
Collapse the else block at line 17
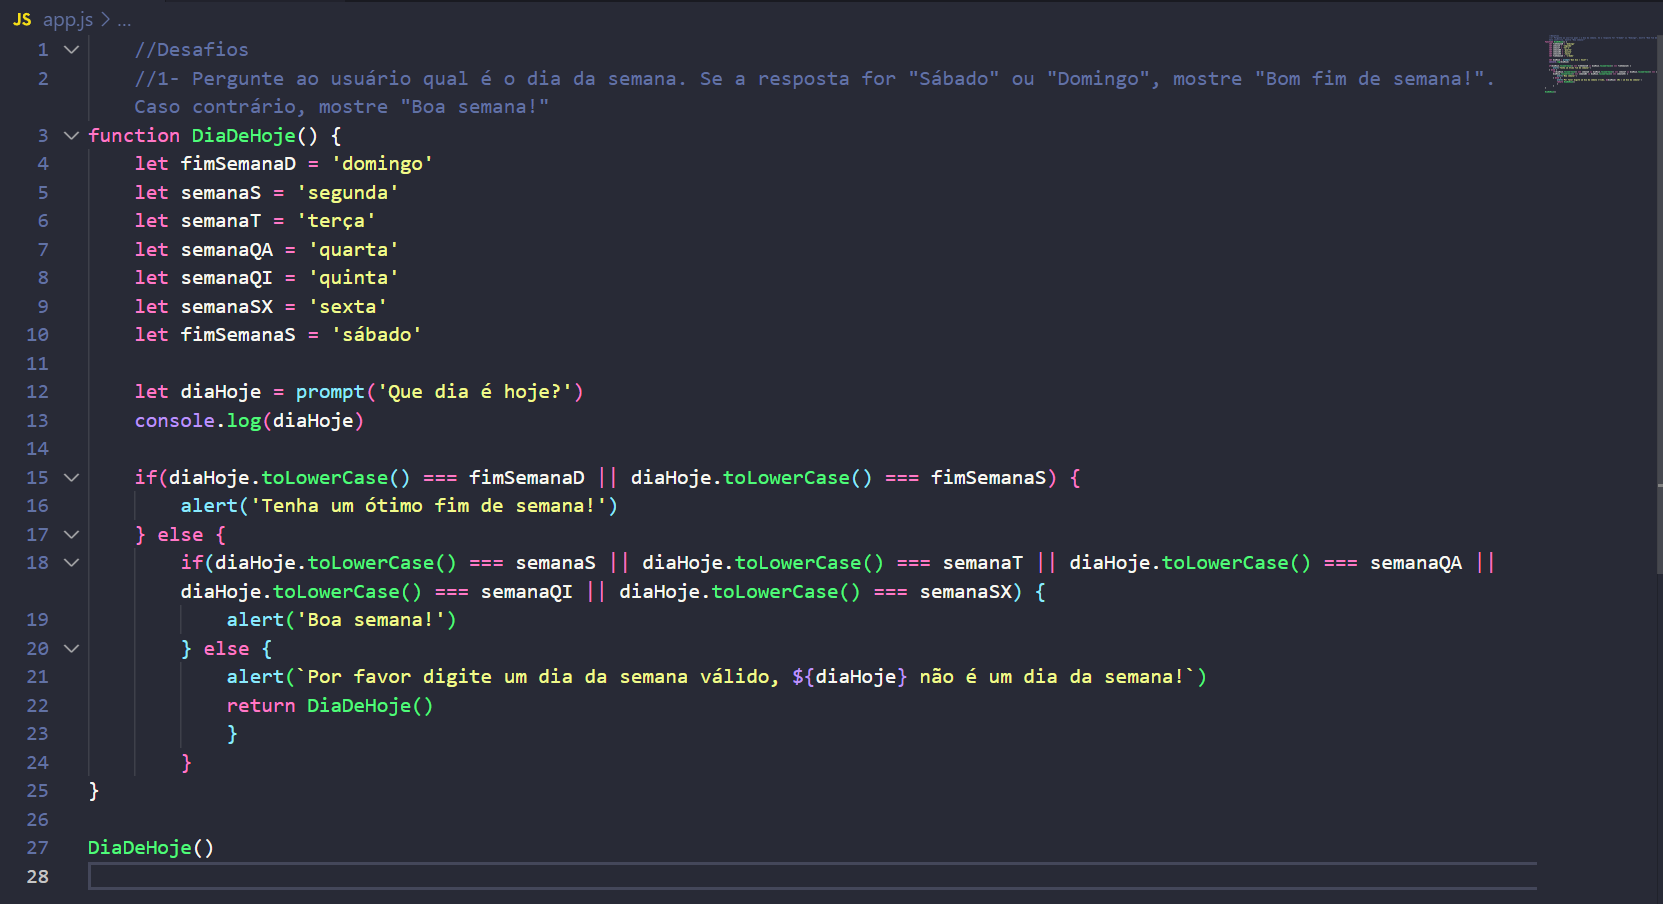(x=71, y=534)
